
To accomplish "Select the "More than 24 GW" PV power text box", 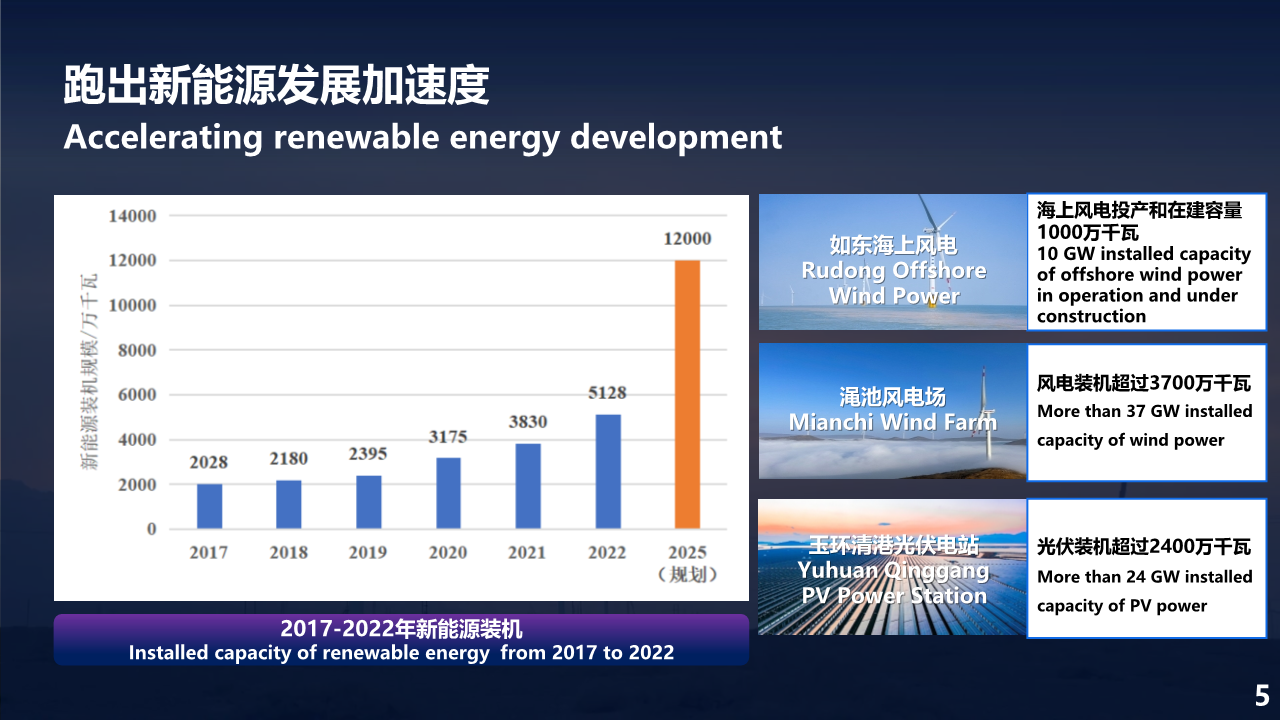I will point(1146,577).
